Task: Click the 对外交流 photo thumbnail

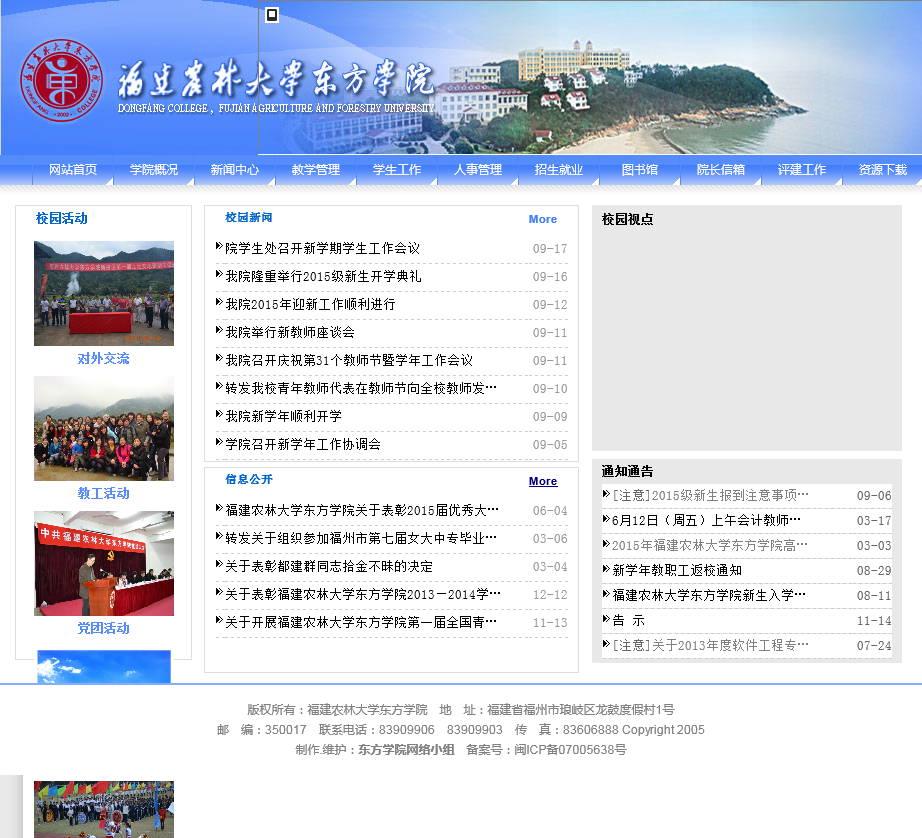Action: (x=104, y=293)
